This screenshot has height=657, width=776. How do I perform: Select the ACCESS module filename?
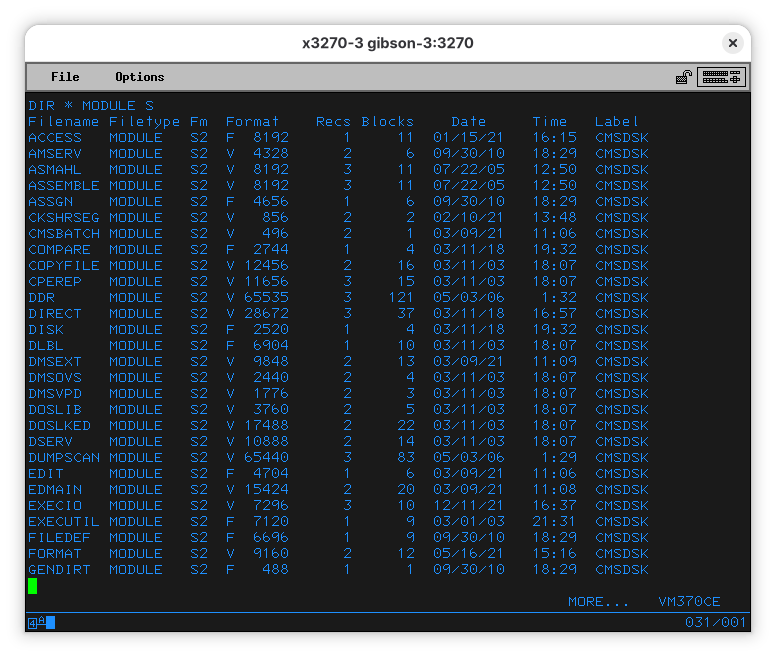[x=53, y=138]
